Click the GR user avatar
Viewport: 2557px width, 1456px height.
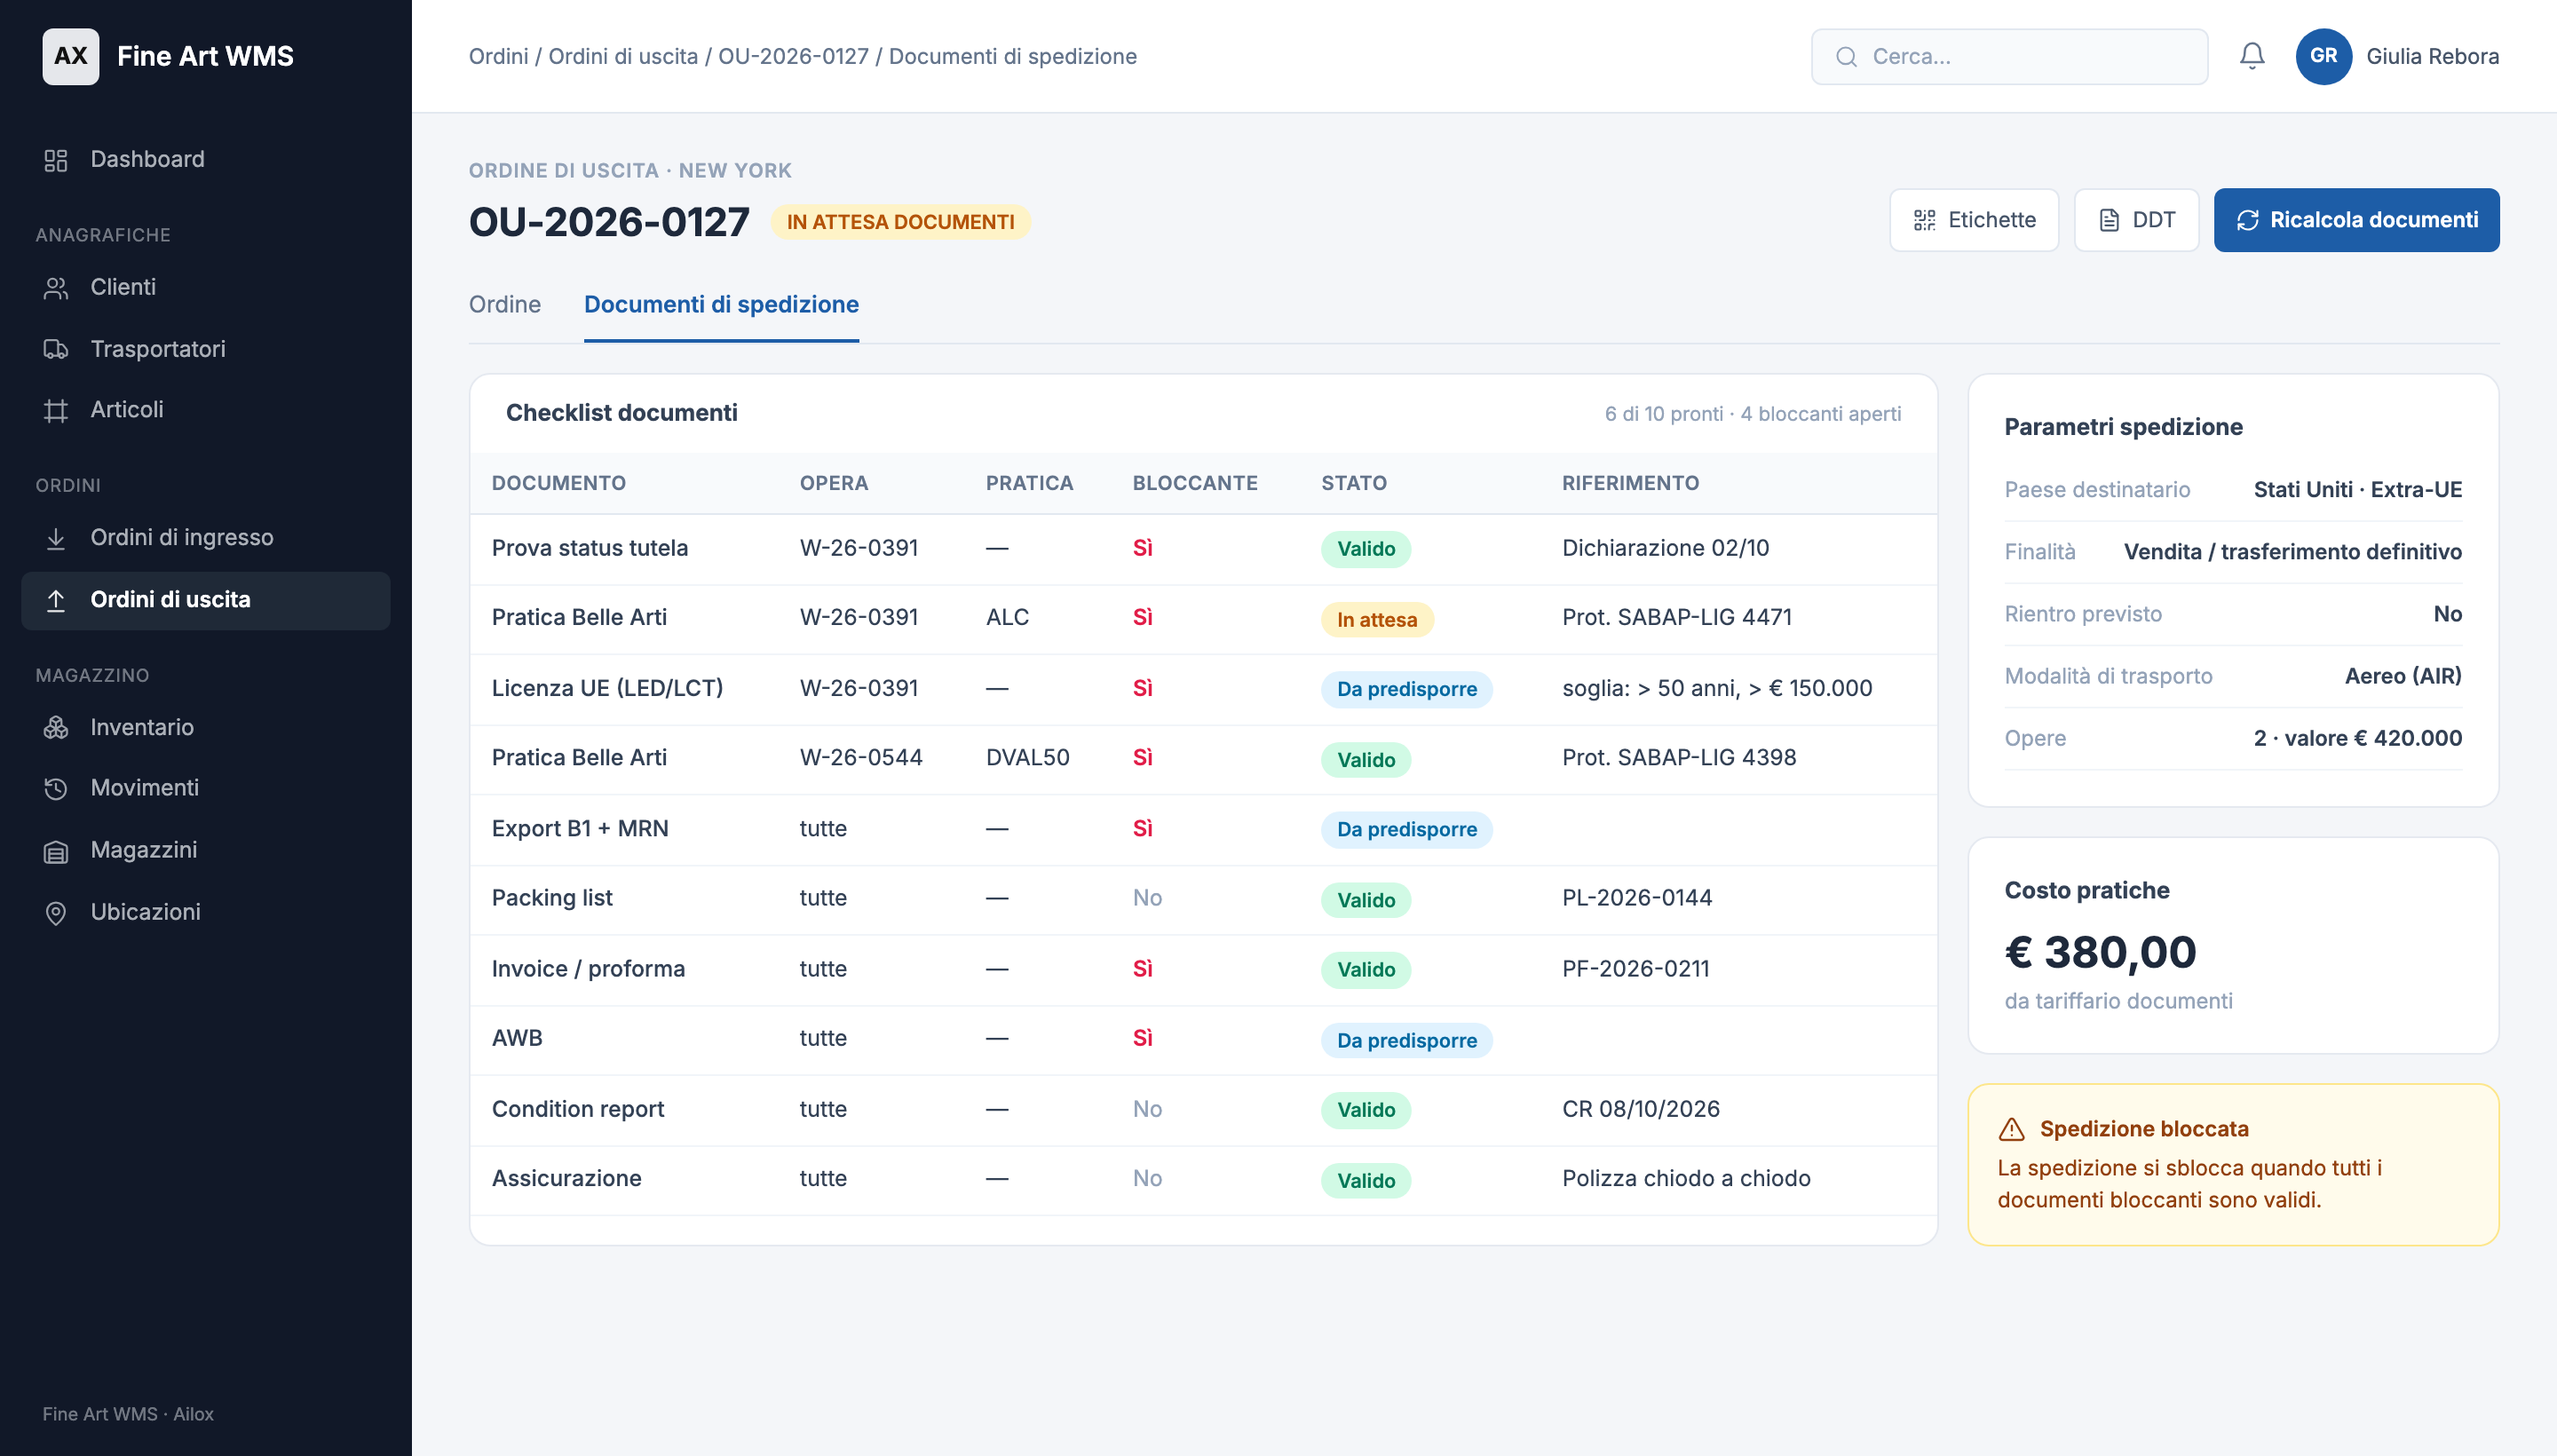click(2323, 56)
